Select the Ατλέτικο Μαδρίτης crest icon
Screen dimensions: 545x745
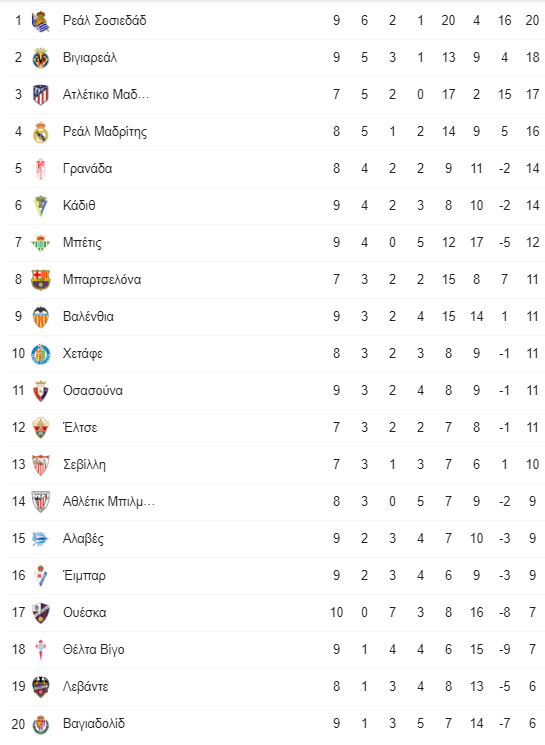pos(40,95)
